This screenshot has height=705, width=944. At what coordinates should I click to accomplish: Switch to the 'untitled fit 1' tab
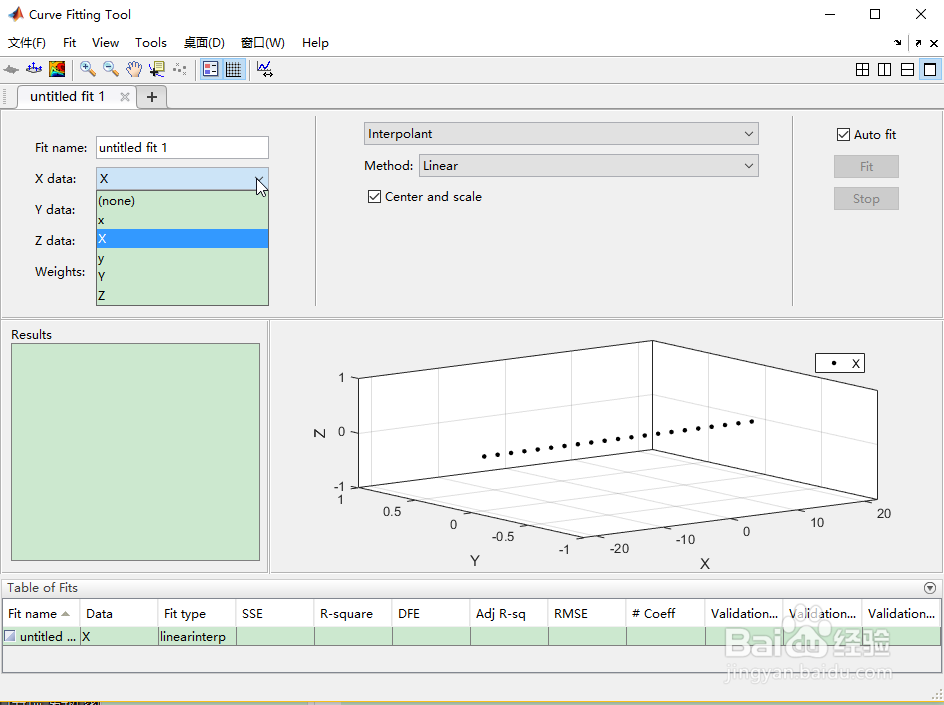(67, 96)
